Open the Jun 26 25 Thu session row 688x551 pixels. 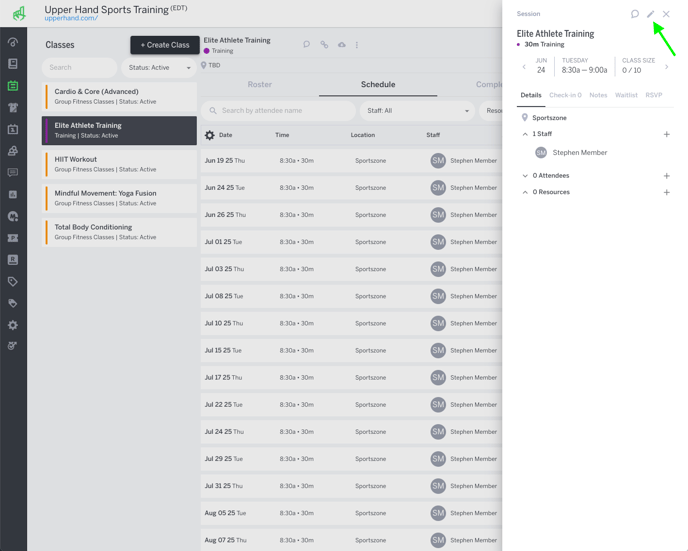(x=351, y=215)
